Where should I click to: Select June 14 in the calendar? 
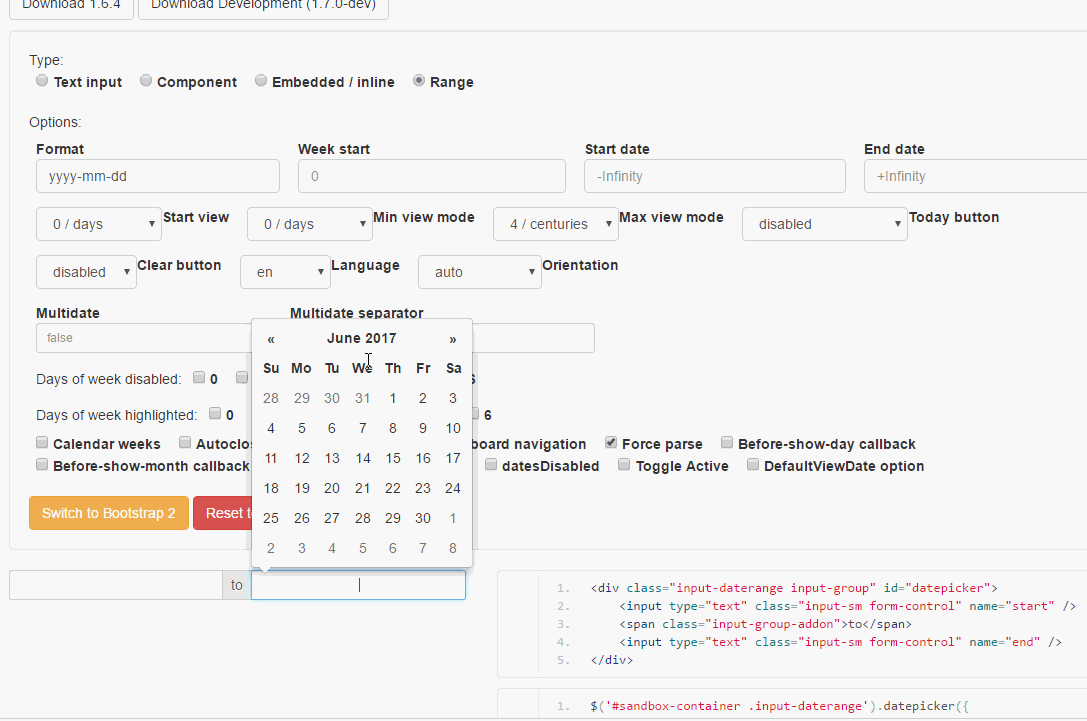(362, 458)
